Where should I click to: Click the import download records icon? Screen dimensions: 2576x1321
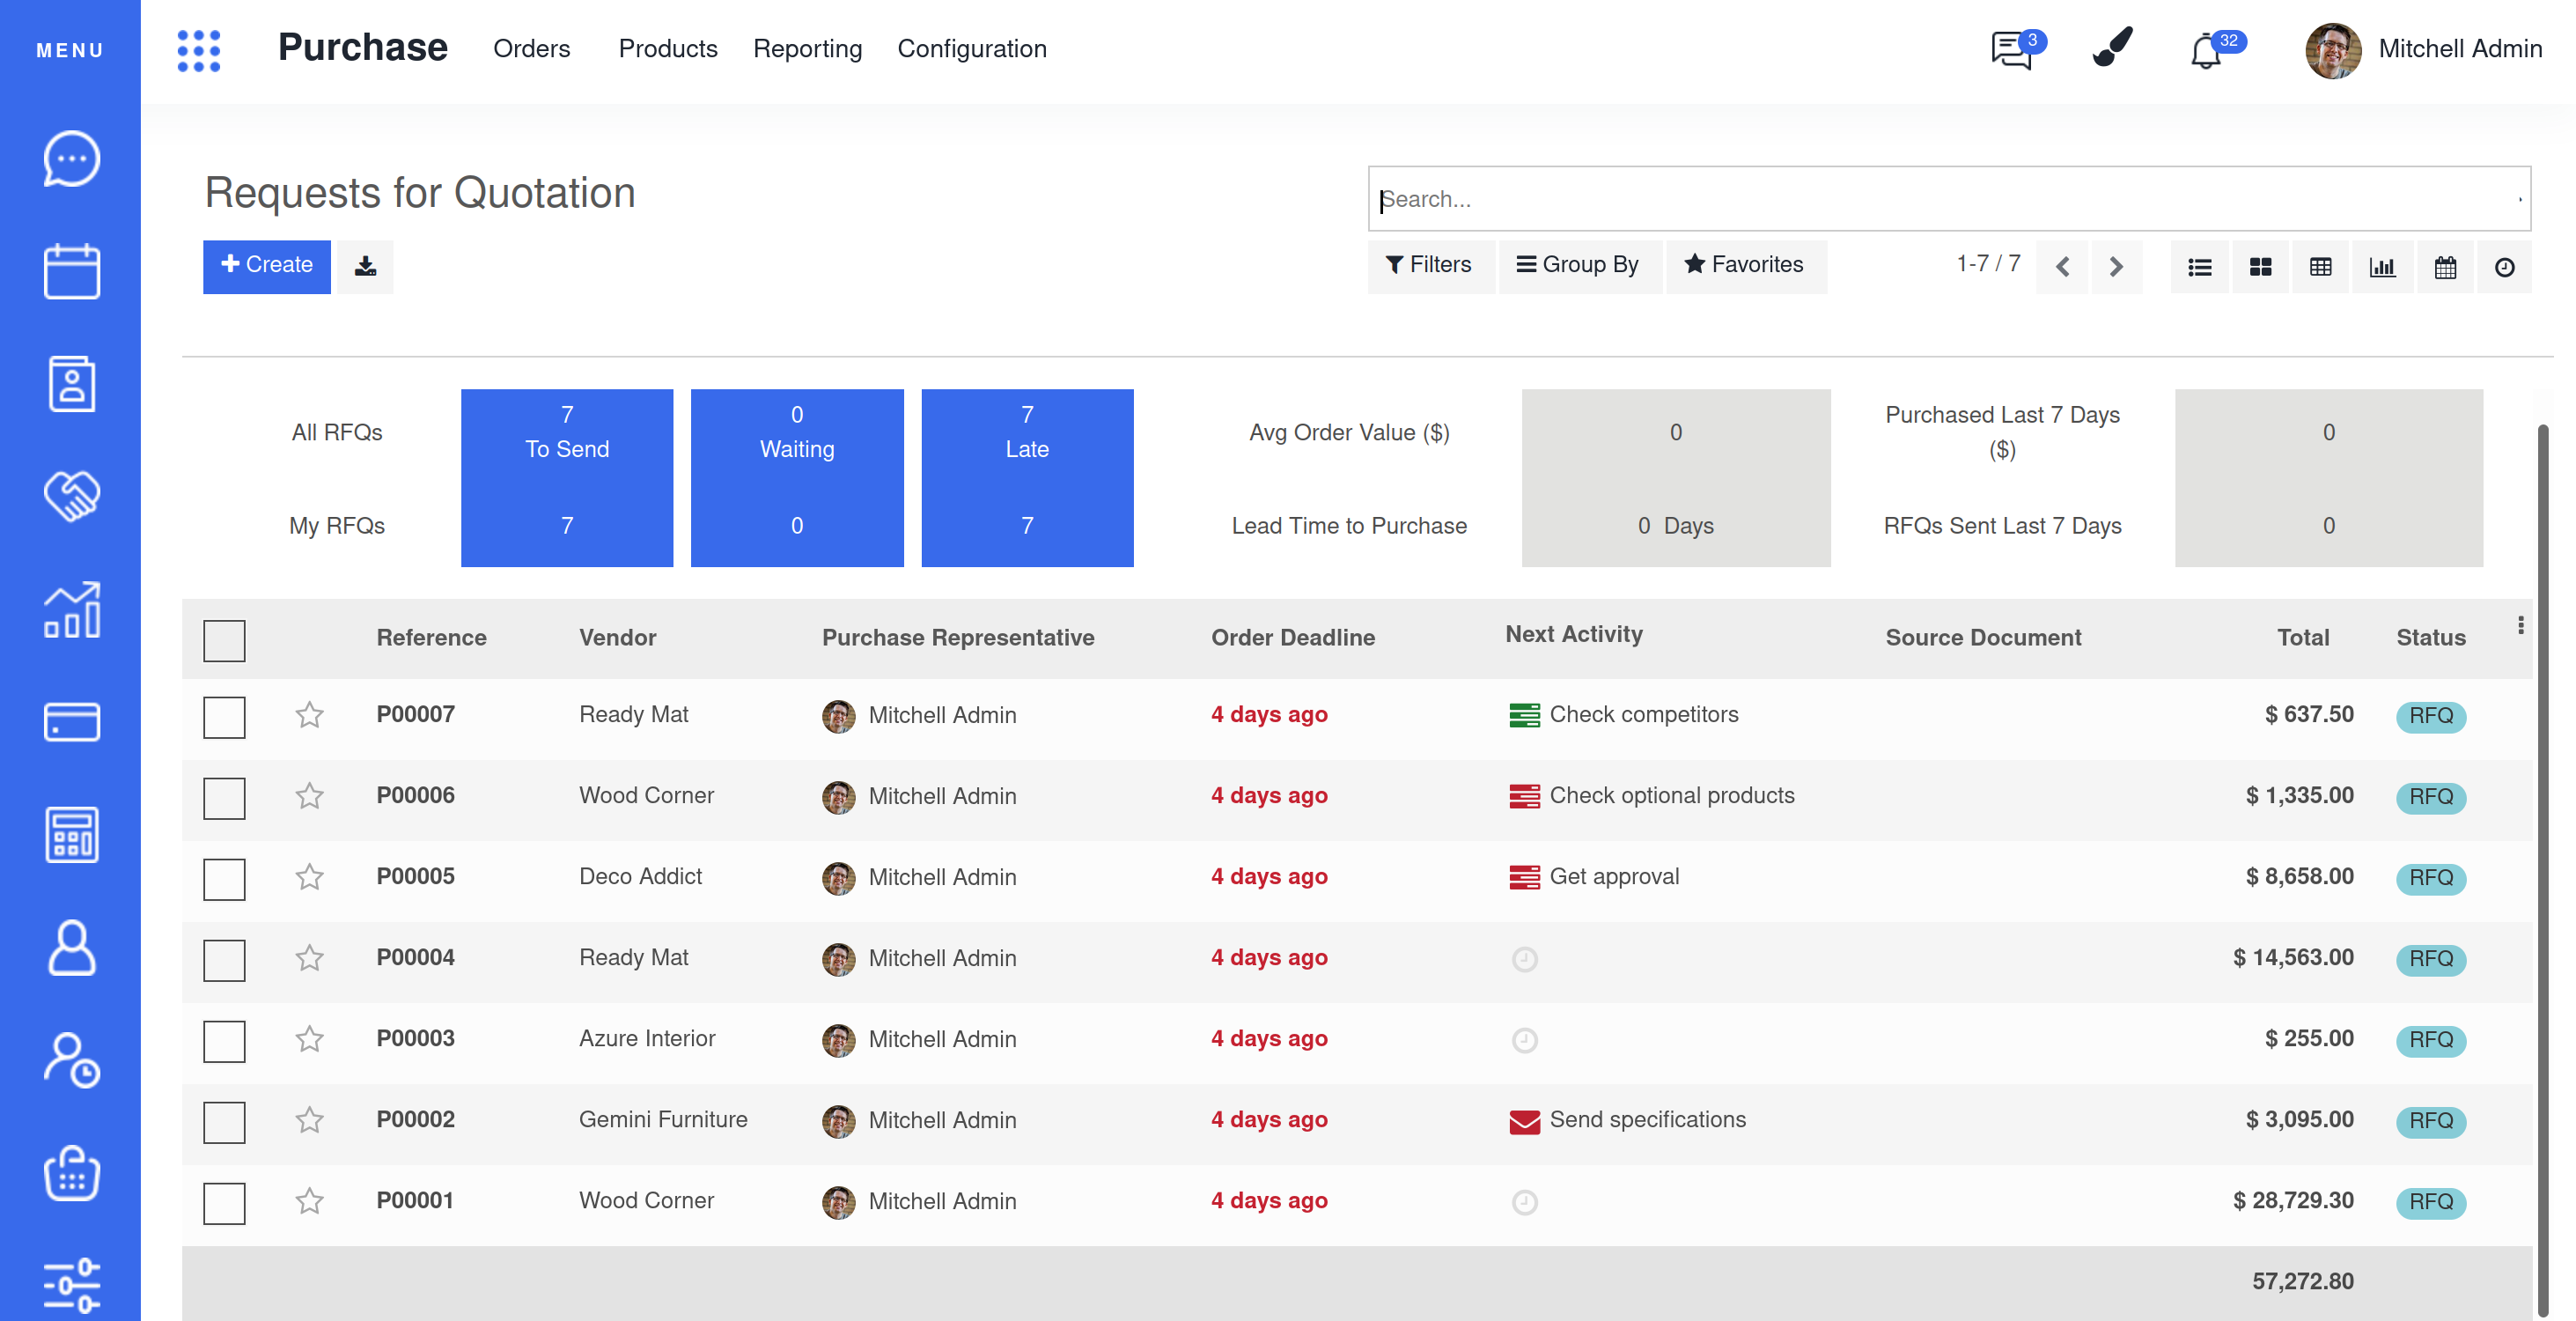[365, 266]
